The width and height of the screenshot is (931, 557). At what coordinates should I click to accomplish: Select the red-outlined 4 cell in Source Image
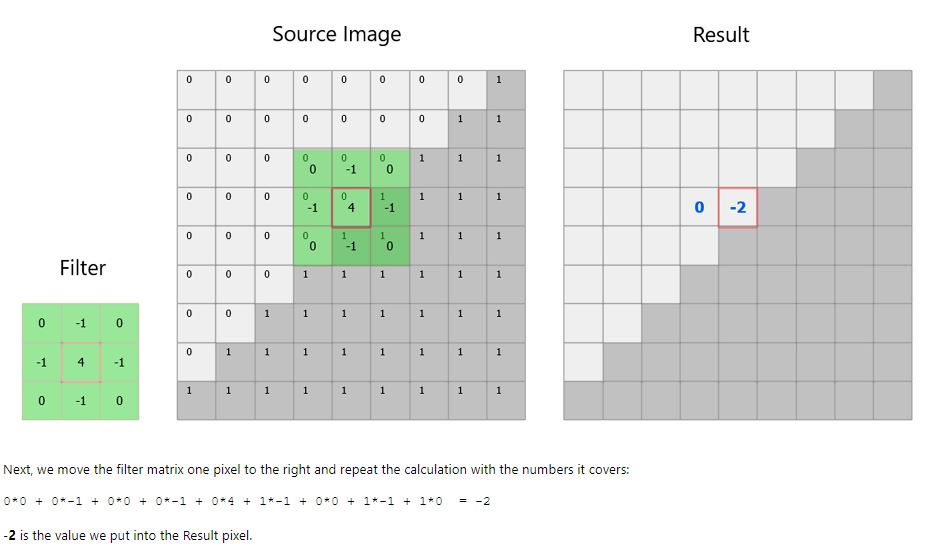[x=351, y=207]
